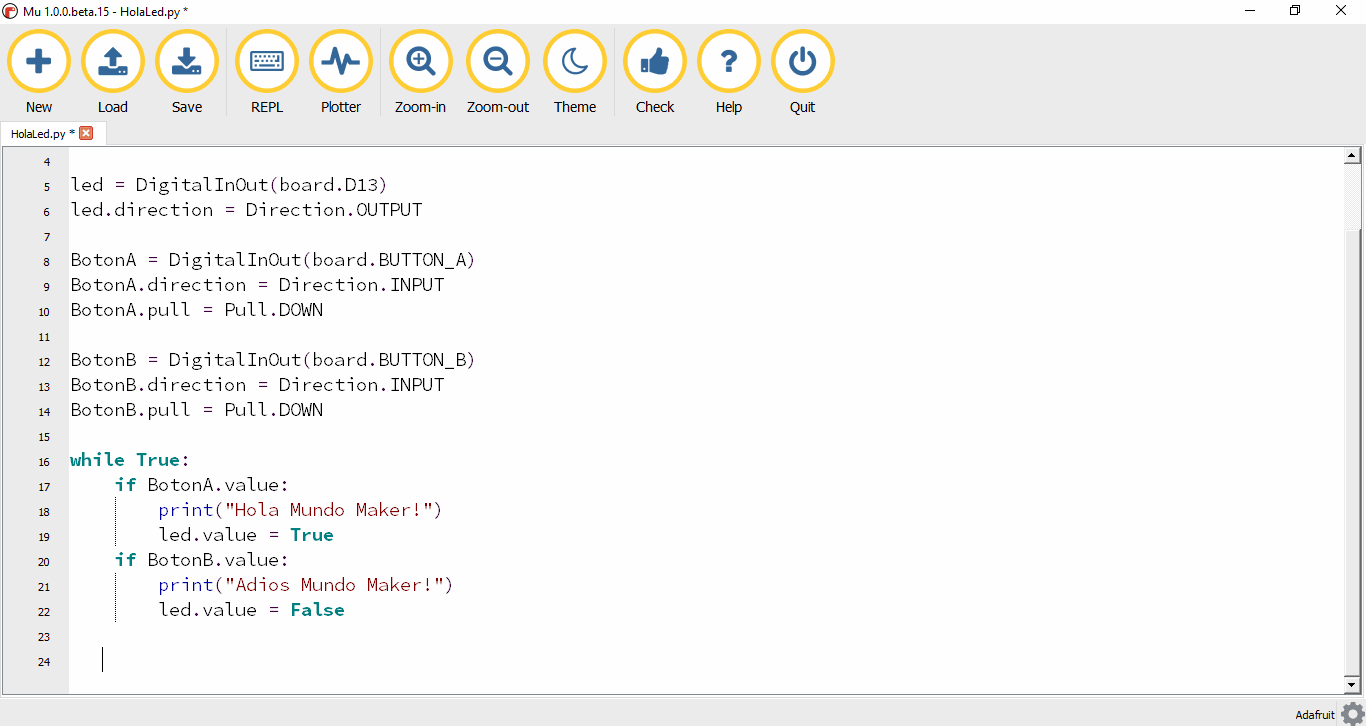Run Check on the code
Screen dimensions: 1366x726
655,62
